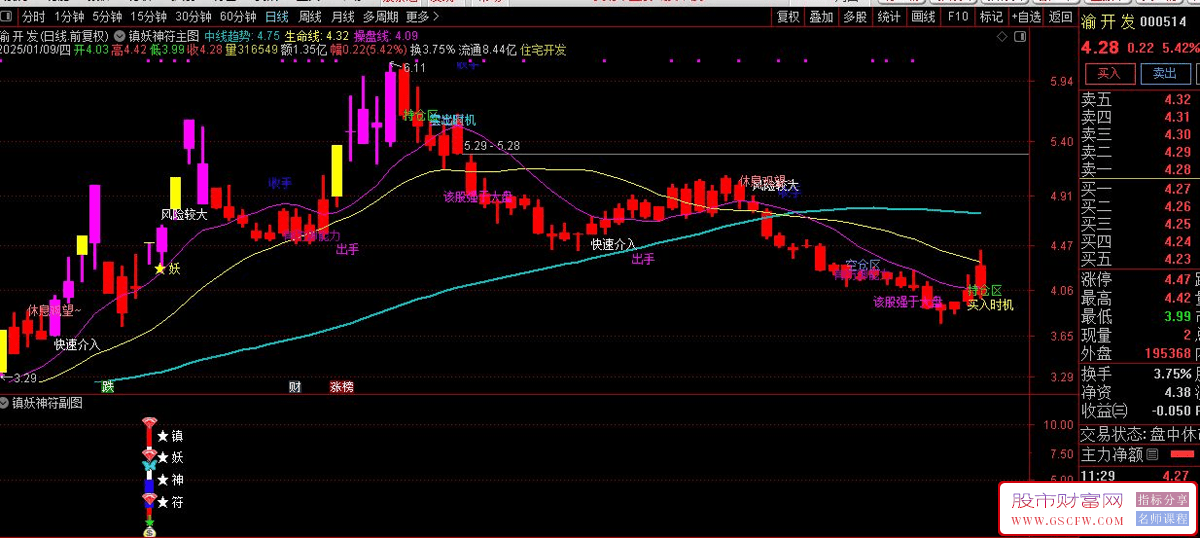This screenshot has height=538, width=1200.
Task: Click the 换手 3.75% value in side panel
Action: pyautogui.click(x=1173, y=373)
